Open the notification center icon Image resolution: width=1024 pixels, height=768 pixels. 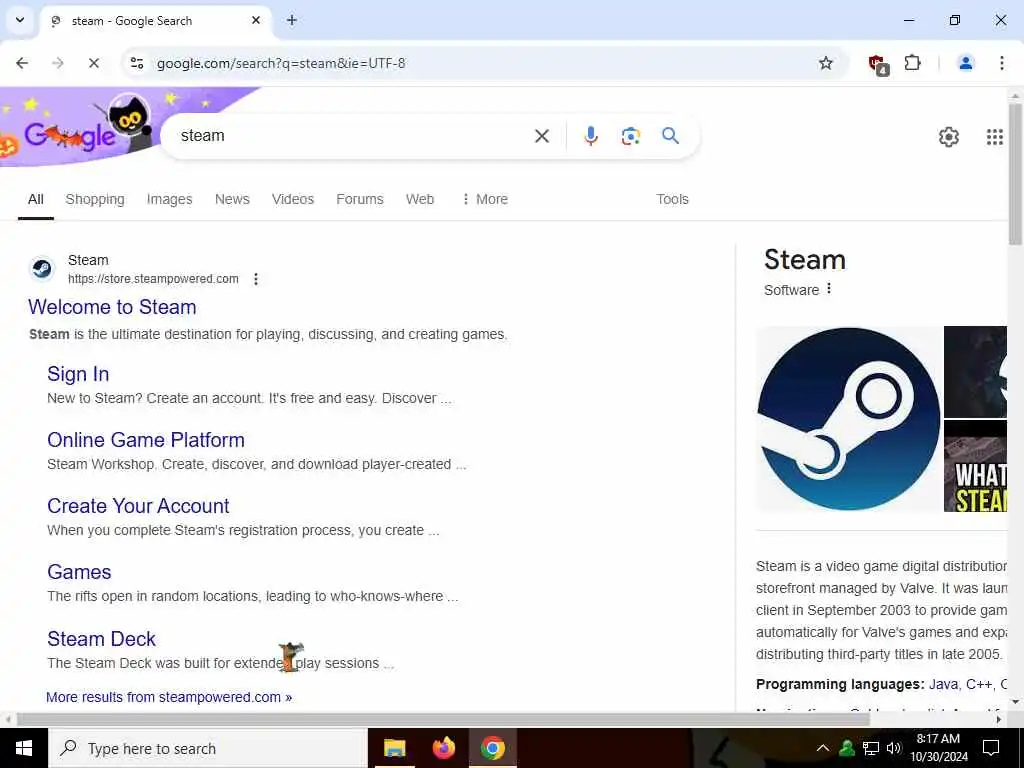pos(991,748)
